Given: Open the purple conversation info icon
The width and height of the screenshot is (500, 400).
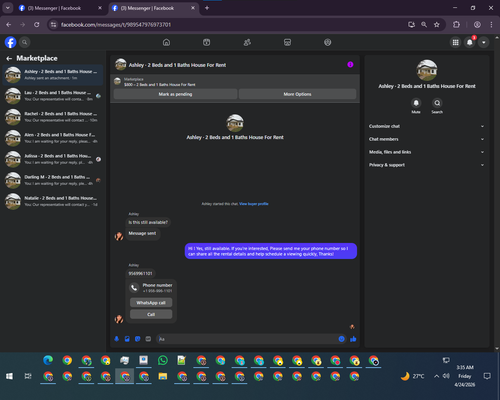Looking at the screenshot, I should pos(350,65).
